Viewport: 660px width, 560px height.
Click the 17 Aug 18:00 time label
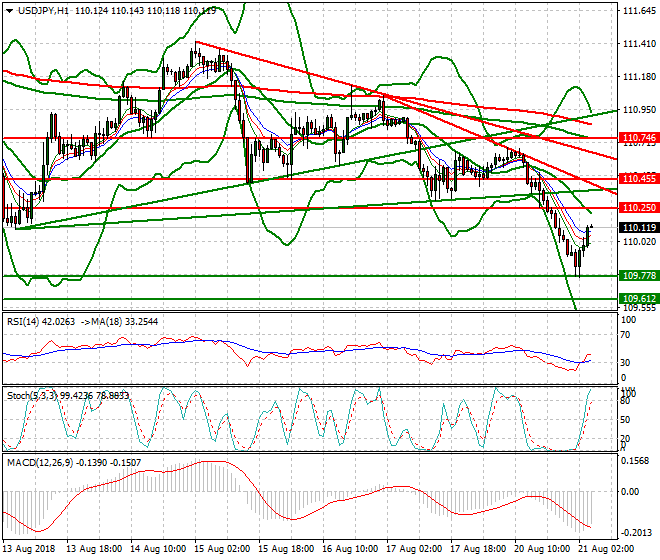[478, 549]
